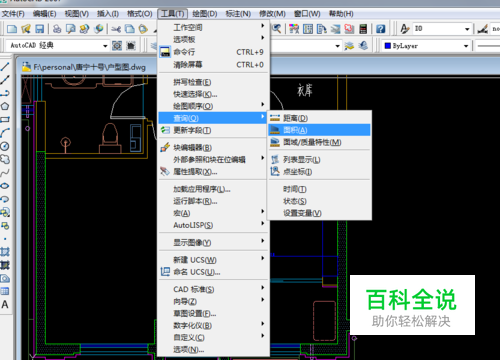This screenshot has width=500, height=360.
Task: Select the Line draw tool
Action: click(5, 66)
